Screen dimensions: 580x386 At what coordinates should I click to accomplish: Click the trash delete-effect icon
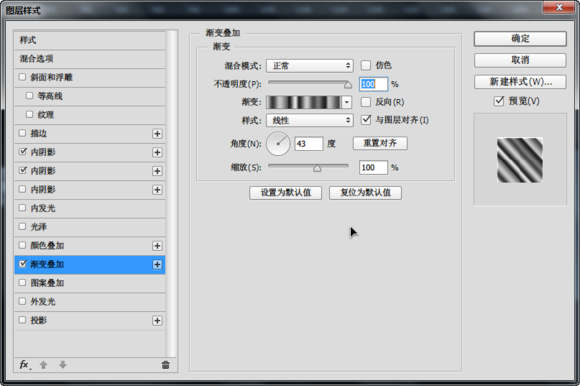click(x=165, y=365)
